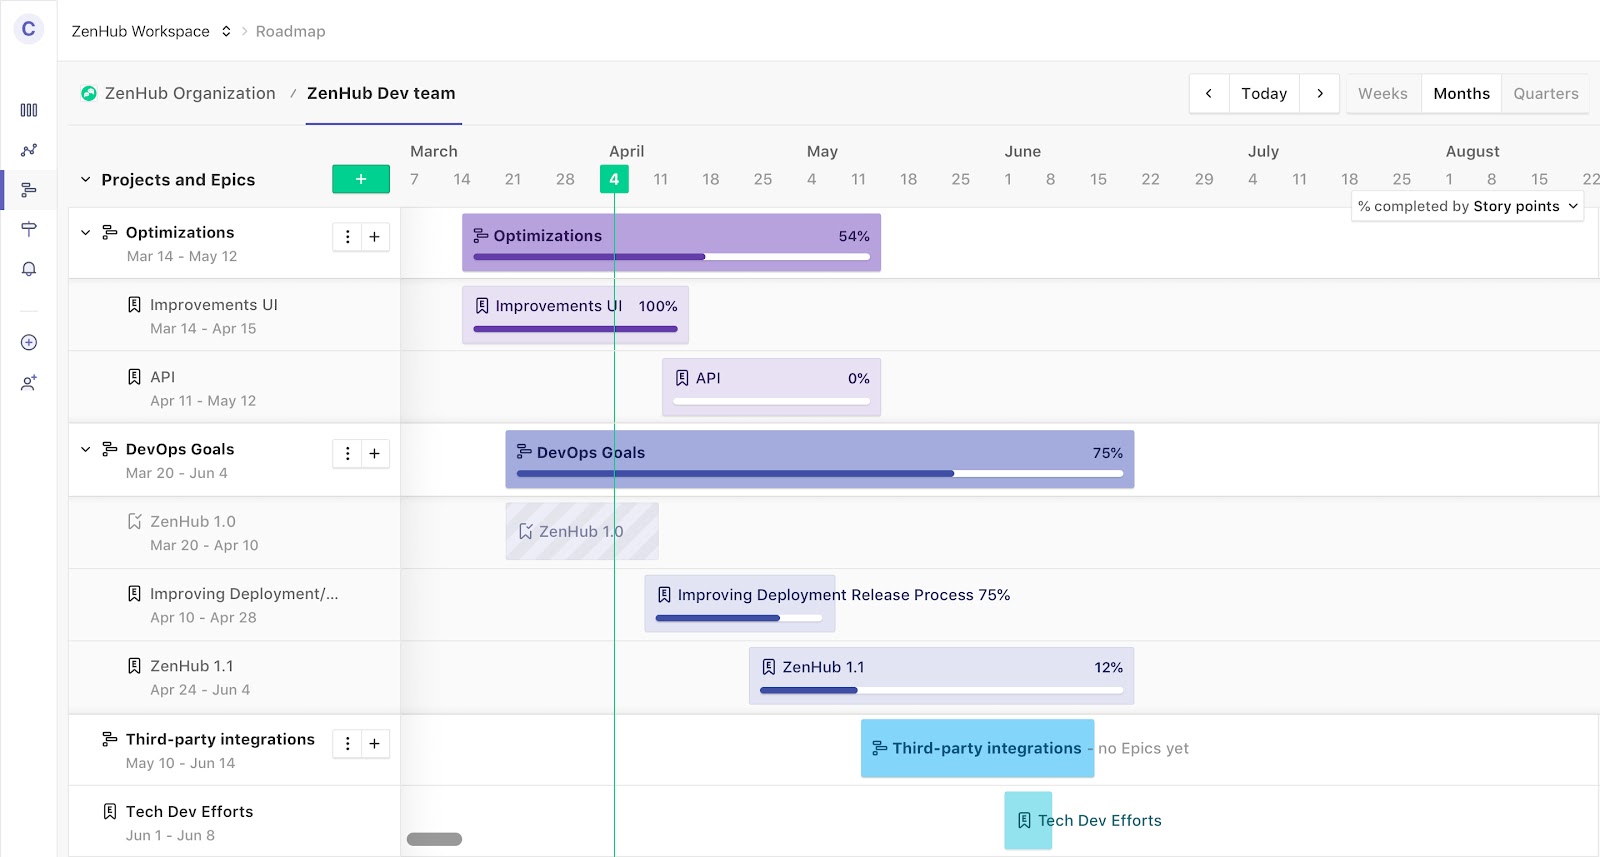Open Third-party integrations options menu
The width and height of the screenshot is (1600, 857).
347,744
